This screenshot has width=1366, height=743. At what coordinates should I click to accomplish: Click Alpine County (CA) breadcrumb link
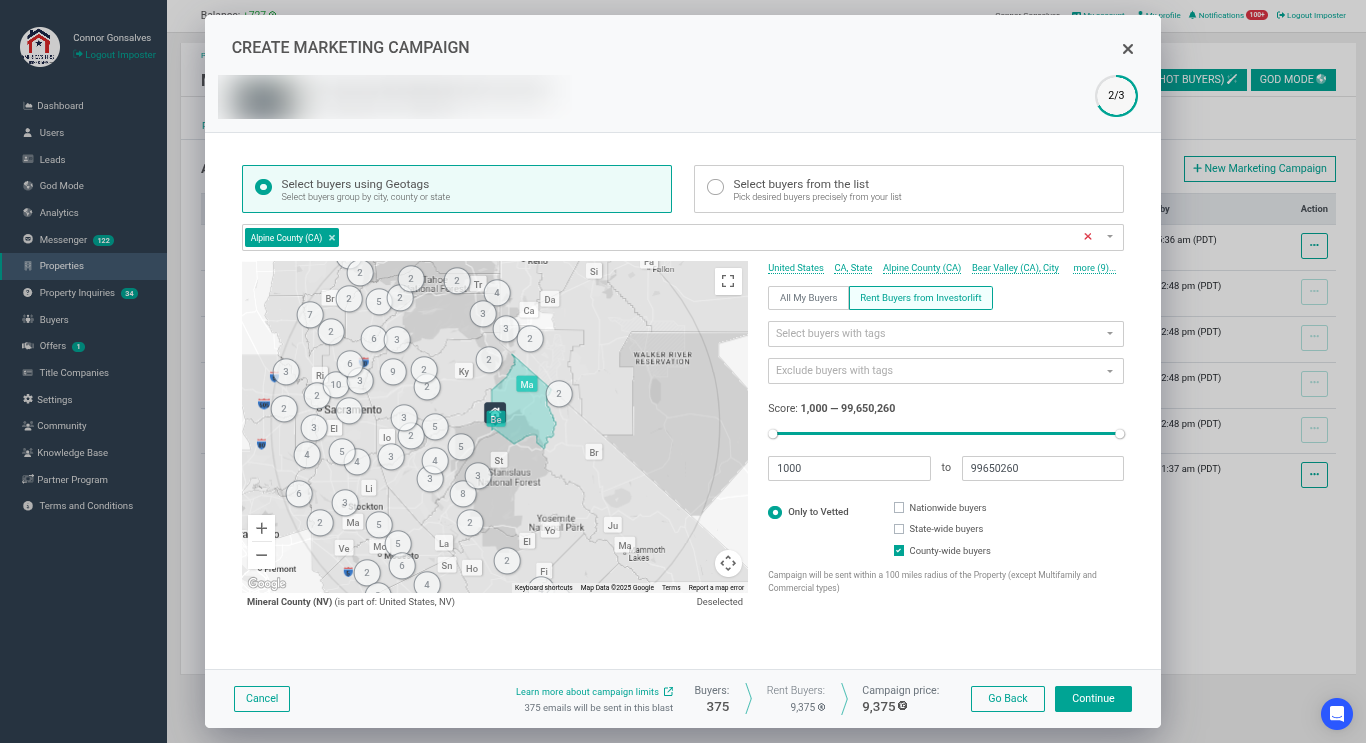(x=922, y=268)
